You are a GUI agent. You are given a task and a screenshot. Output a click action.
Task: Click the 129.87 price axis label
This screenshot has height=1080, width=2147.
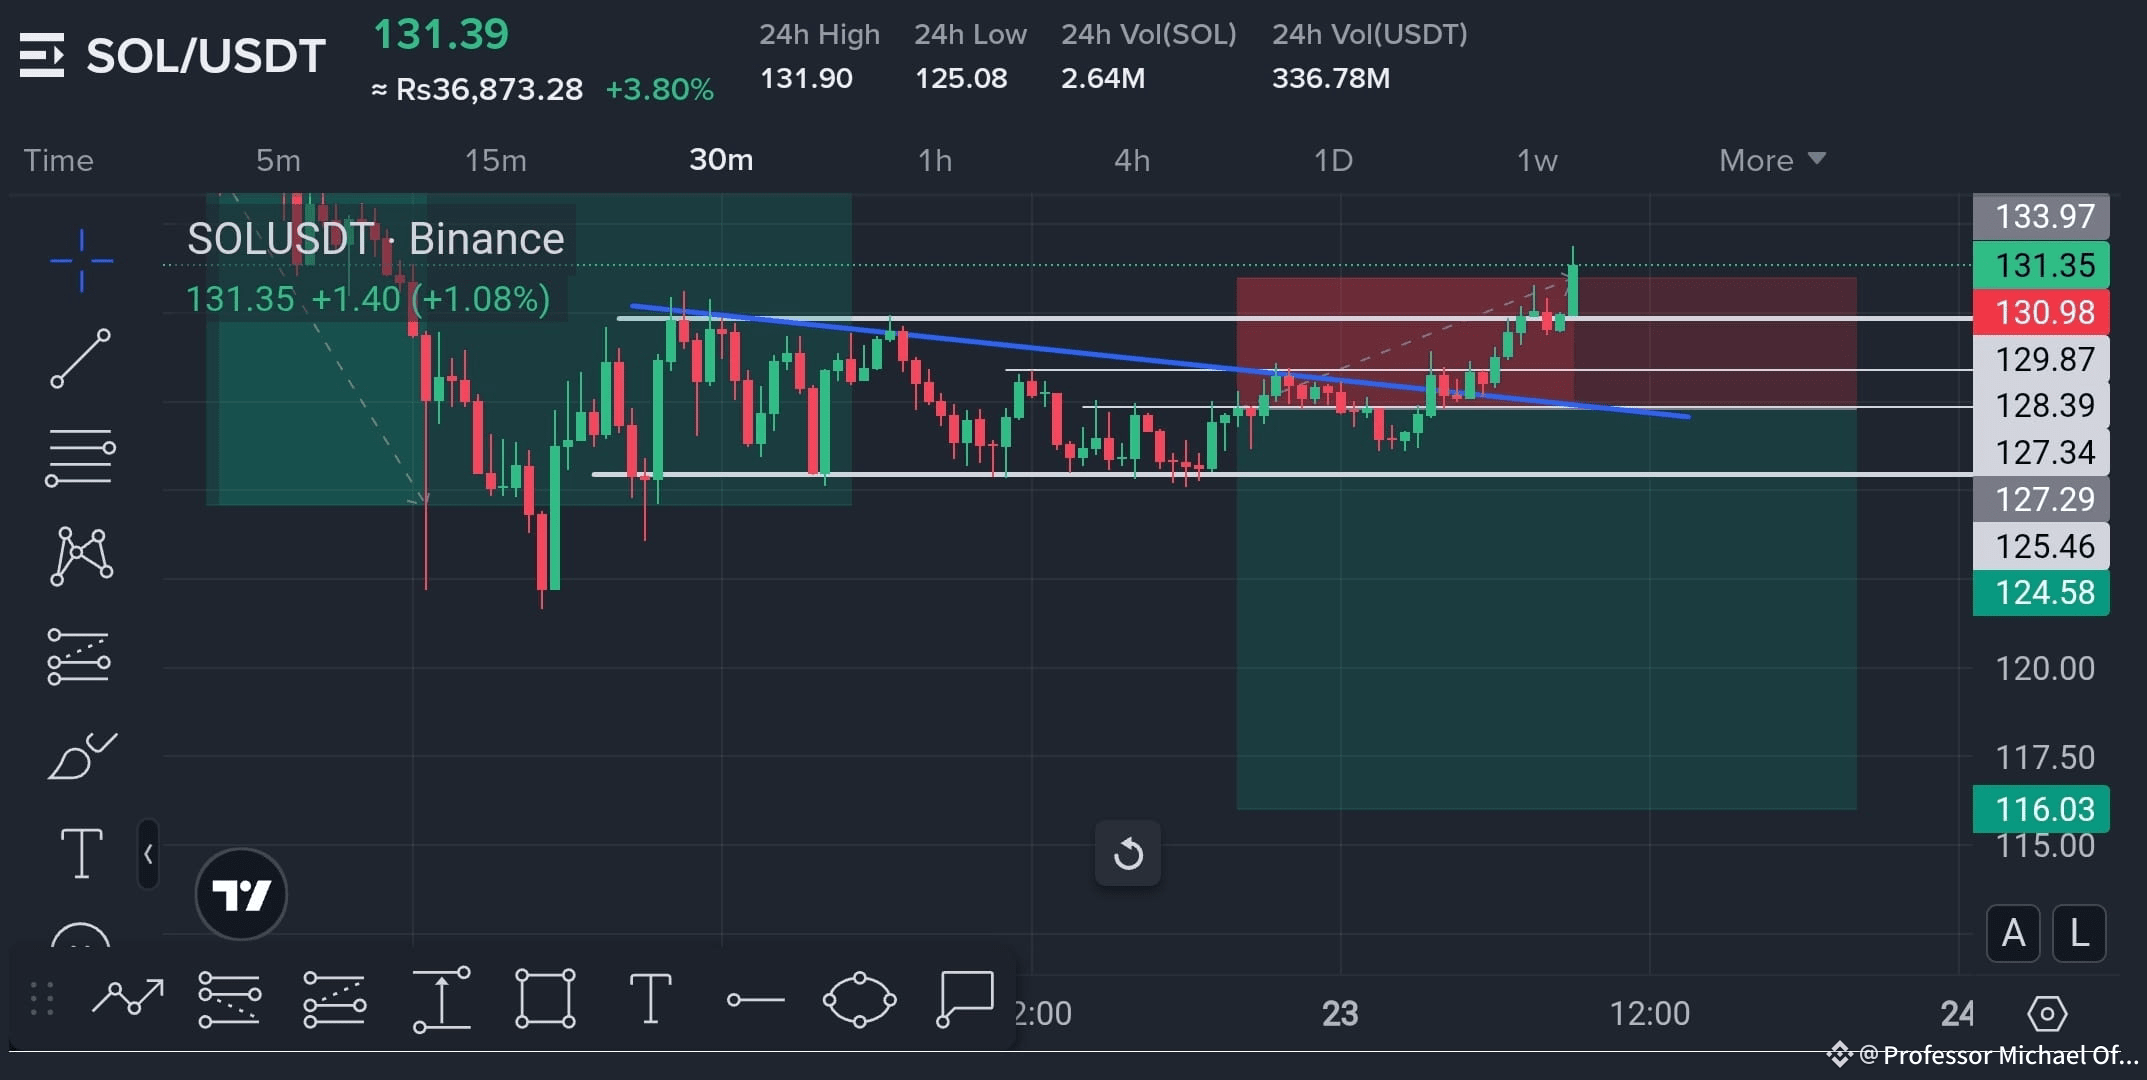(2041, 359)
